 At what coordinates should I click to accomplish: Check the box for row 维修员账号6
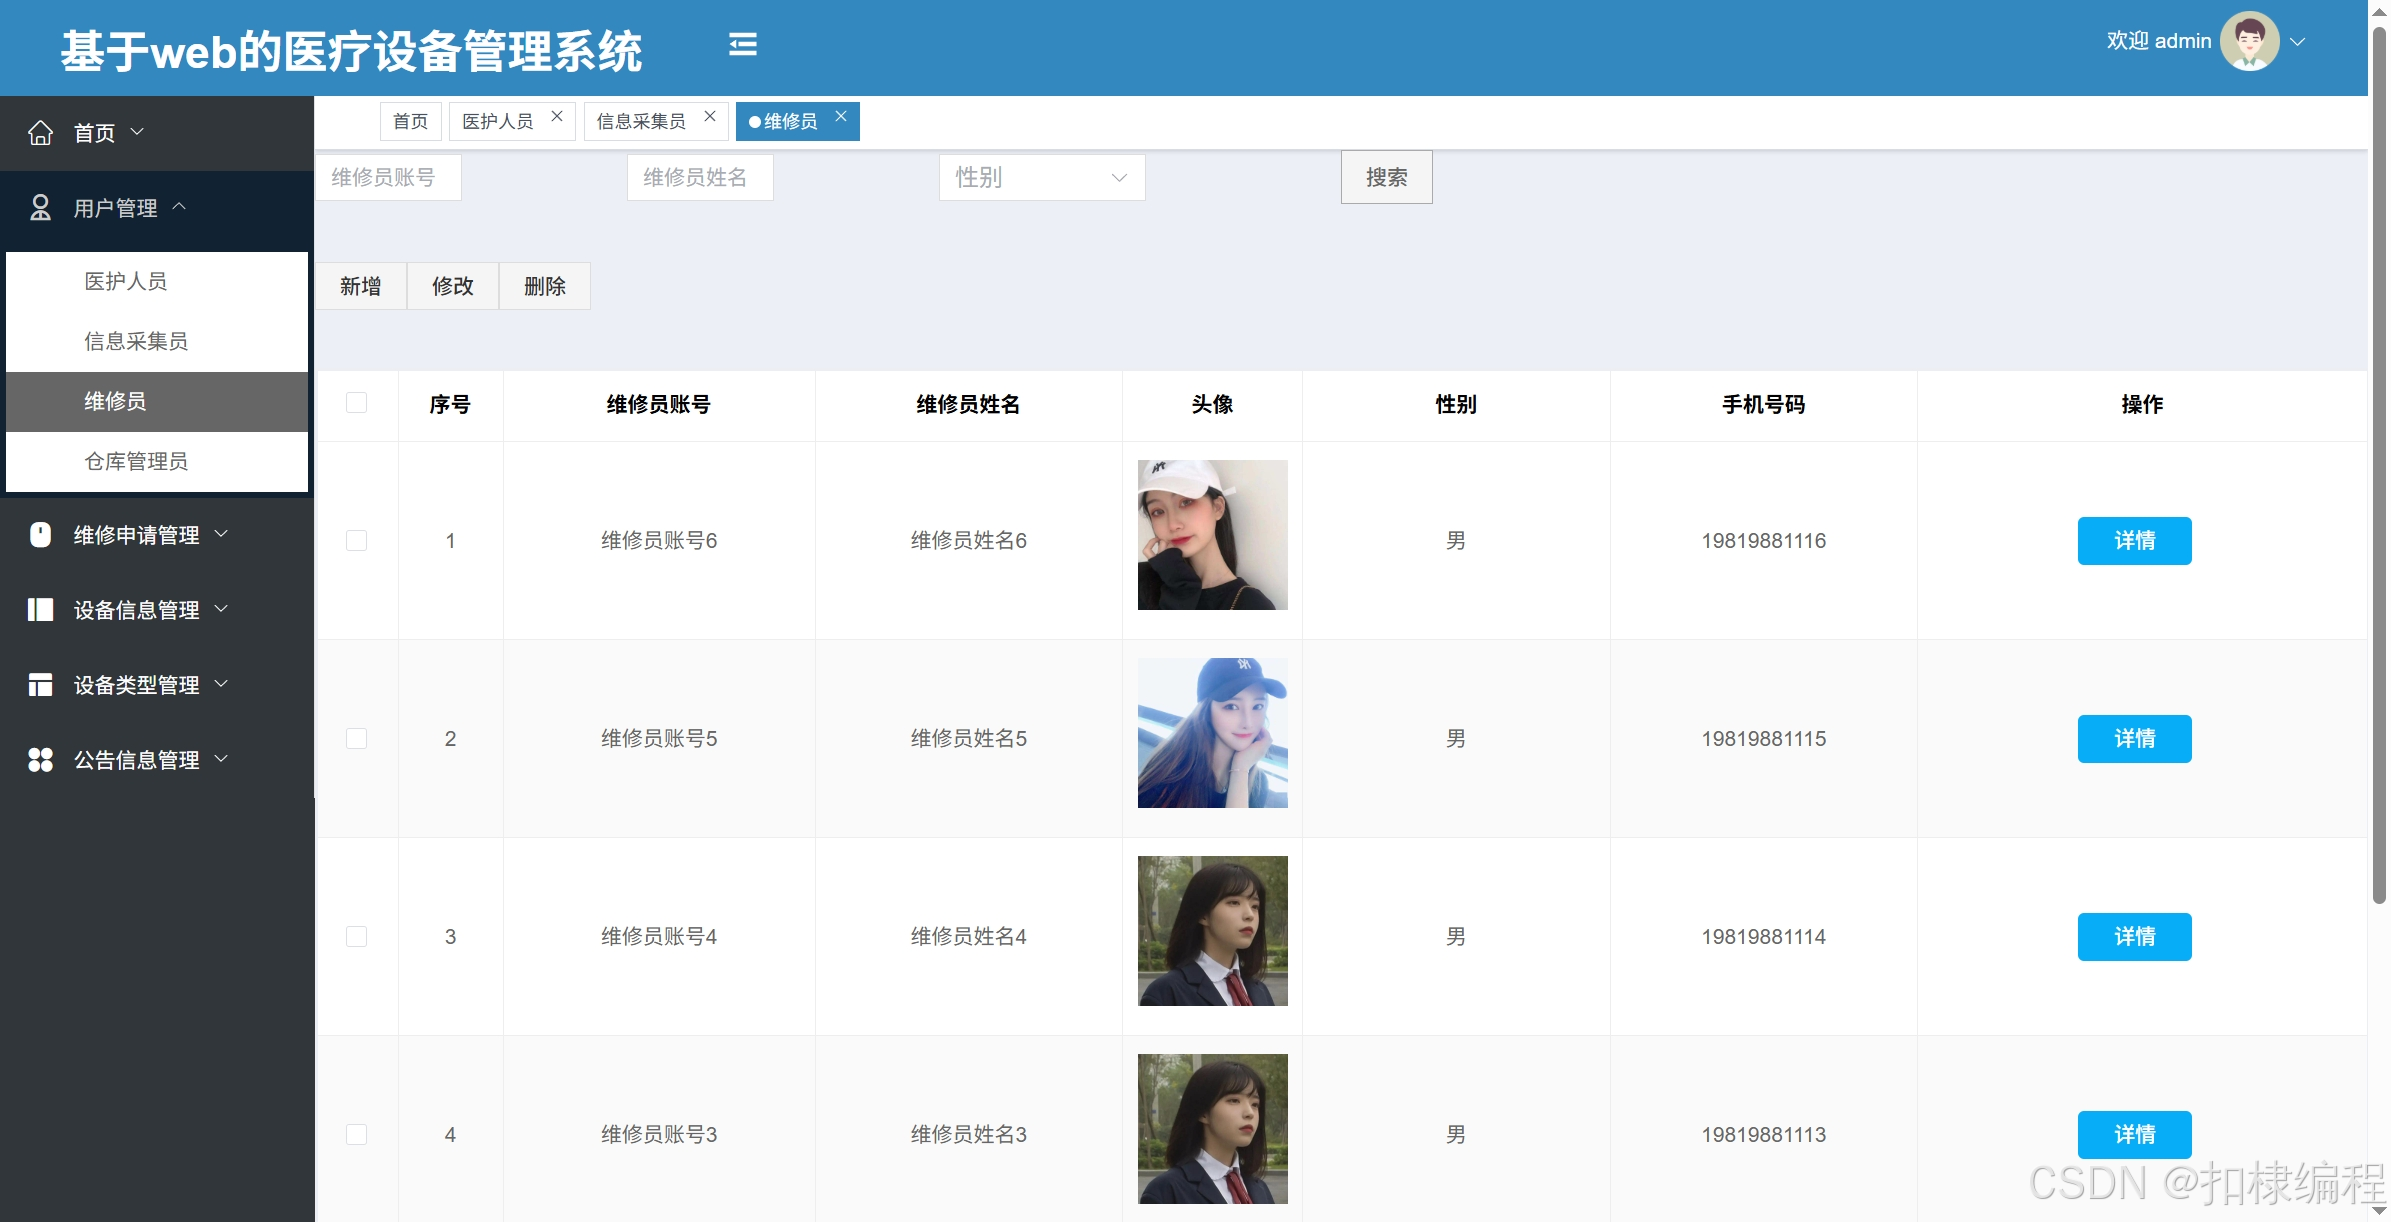[356, 541]
